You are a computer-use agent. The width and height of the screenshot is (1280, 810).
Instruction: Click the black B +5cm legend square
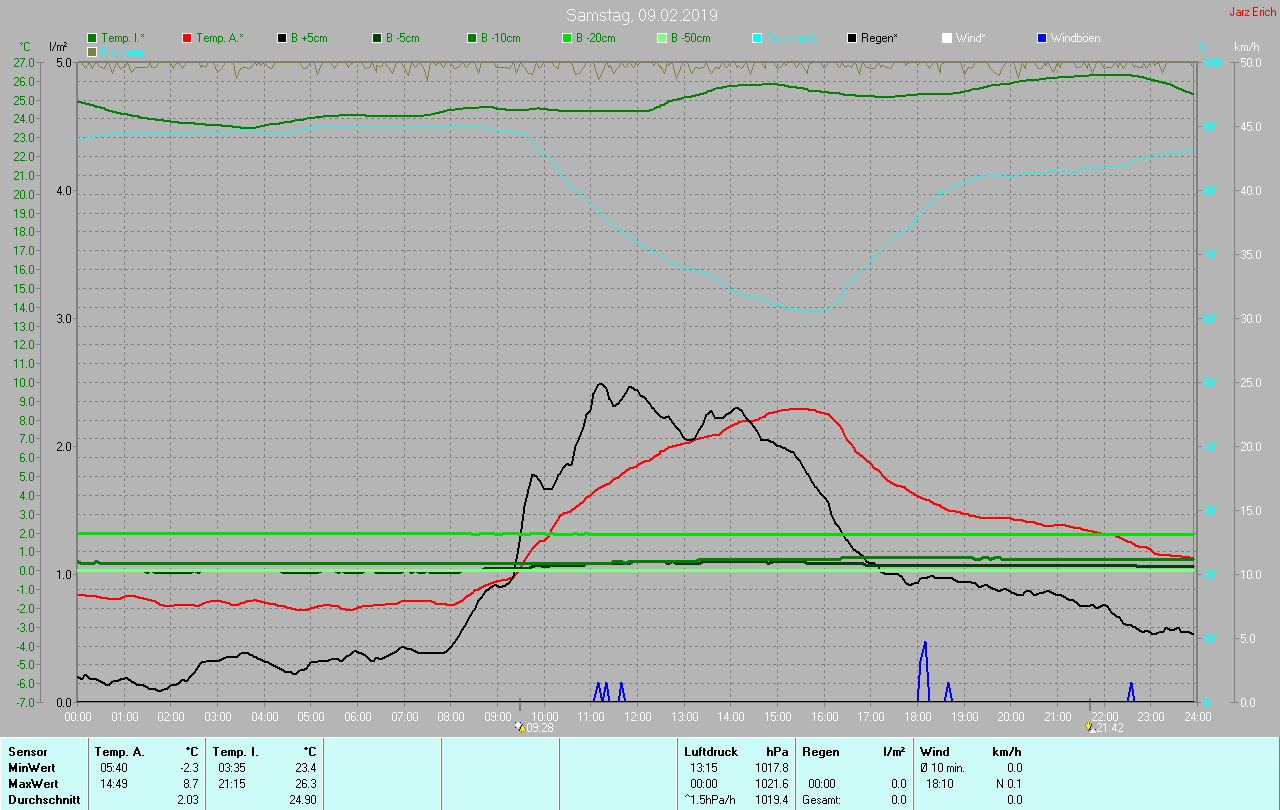(x=282, y=38)
